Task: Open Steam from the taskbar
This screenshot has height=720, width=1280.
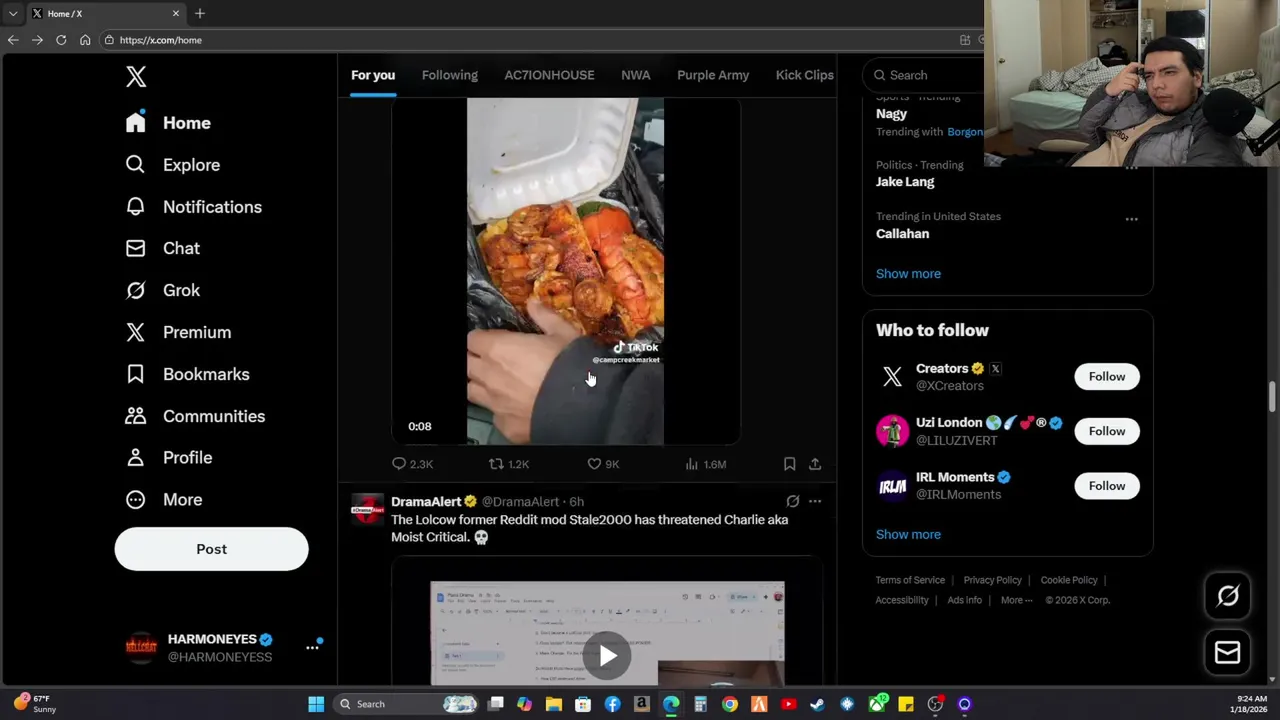Action: pyautogui.click(x=818, y=704)
